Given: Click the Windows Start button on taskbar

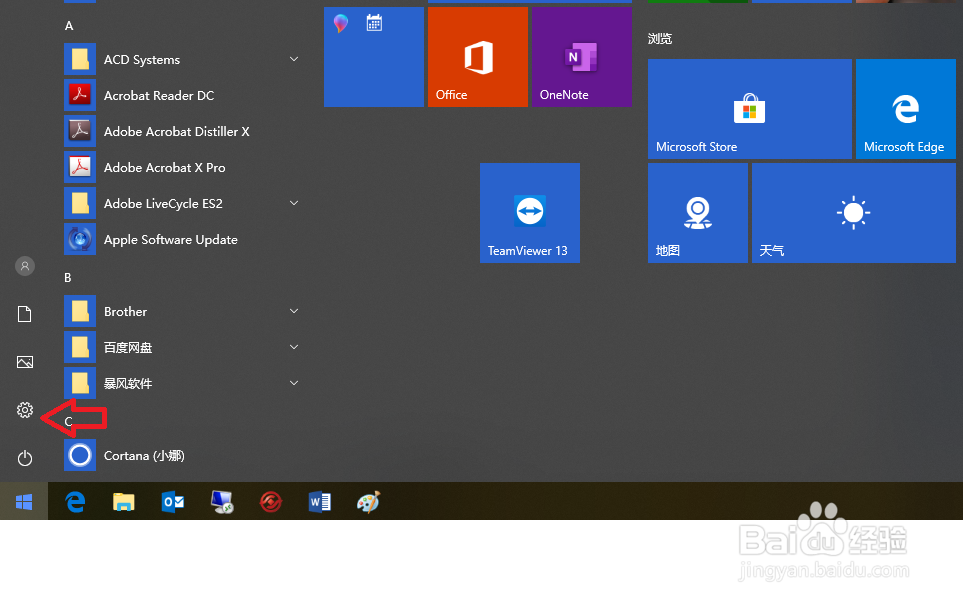Looking at the screenshot, I should point(24,502).
